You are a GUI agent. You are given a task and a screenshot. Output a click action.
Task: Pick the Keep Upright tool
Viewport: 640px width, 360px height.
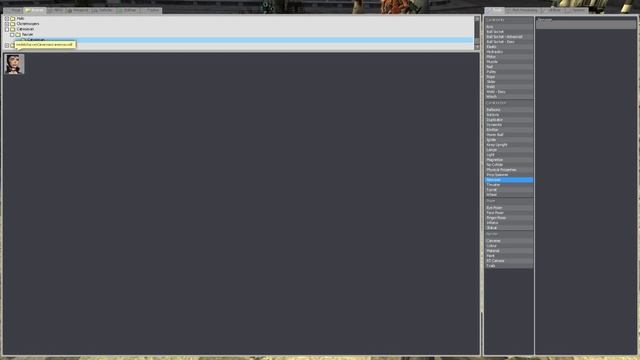[509, 145]
